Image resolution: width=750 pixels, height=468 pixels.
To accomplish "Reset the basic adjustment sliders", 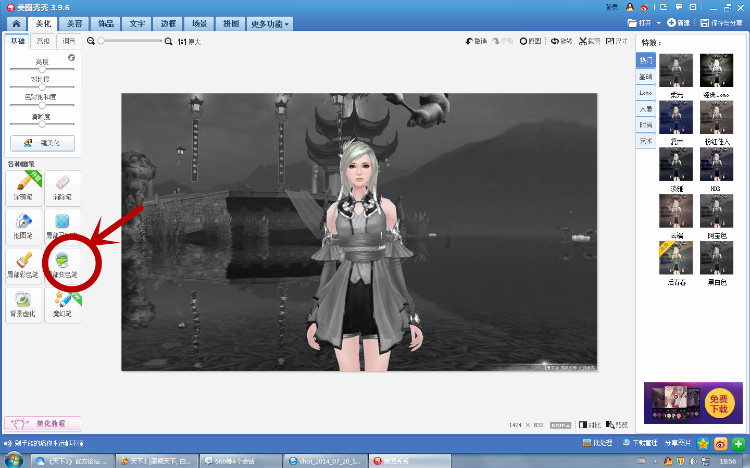I will tap(71, 57).
